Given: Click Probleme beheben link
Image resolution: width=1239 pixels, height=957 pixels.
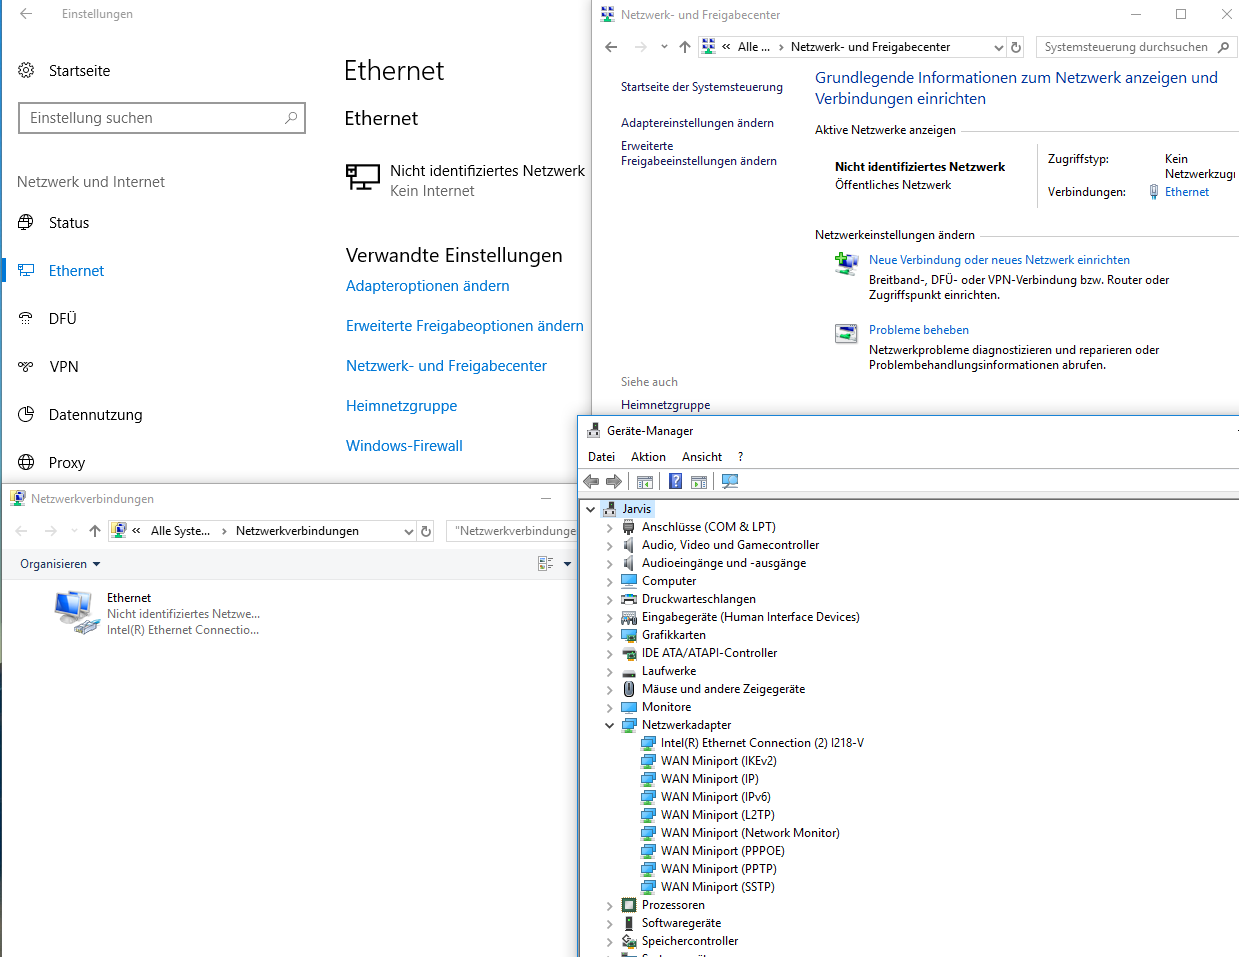Looking at the screenshot, I should tap(919, 330).
